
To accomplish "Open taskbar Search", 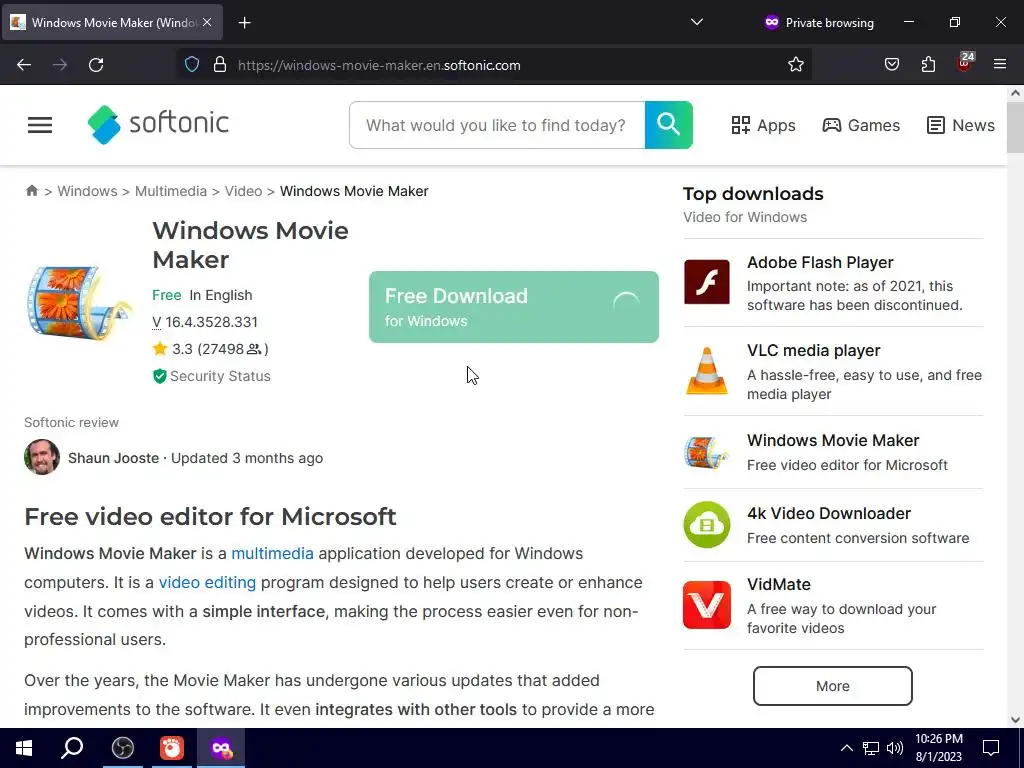I will tap(72, 748).
